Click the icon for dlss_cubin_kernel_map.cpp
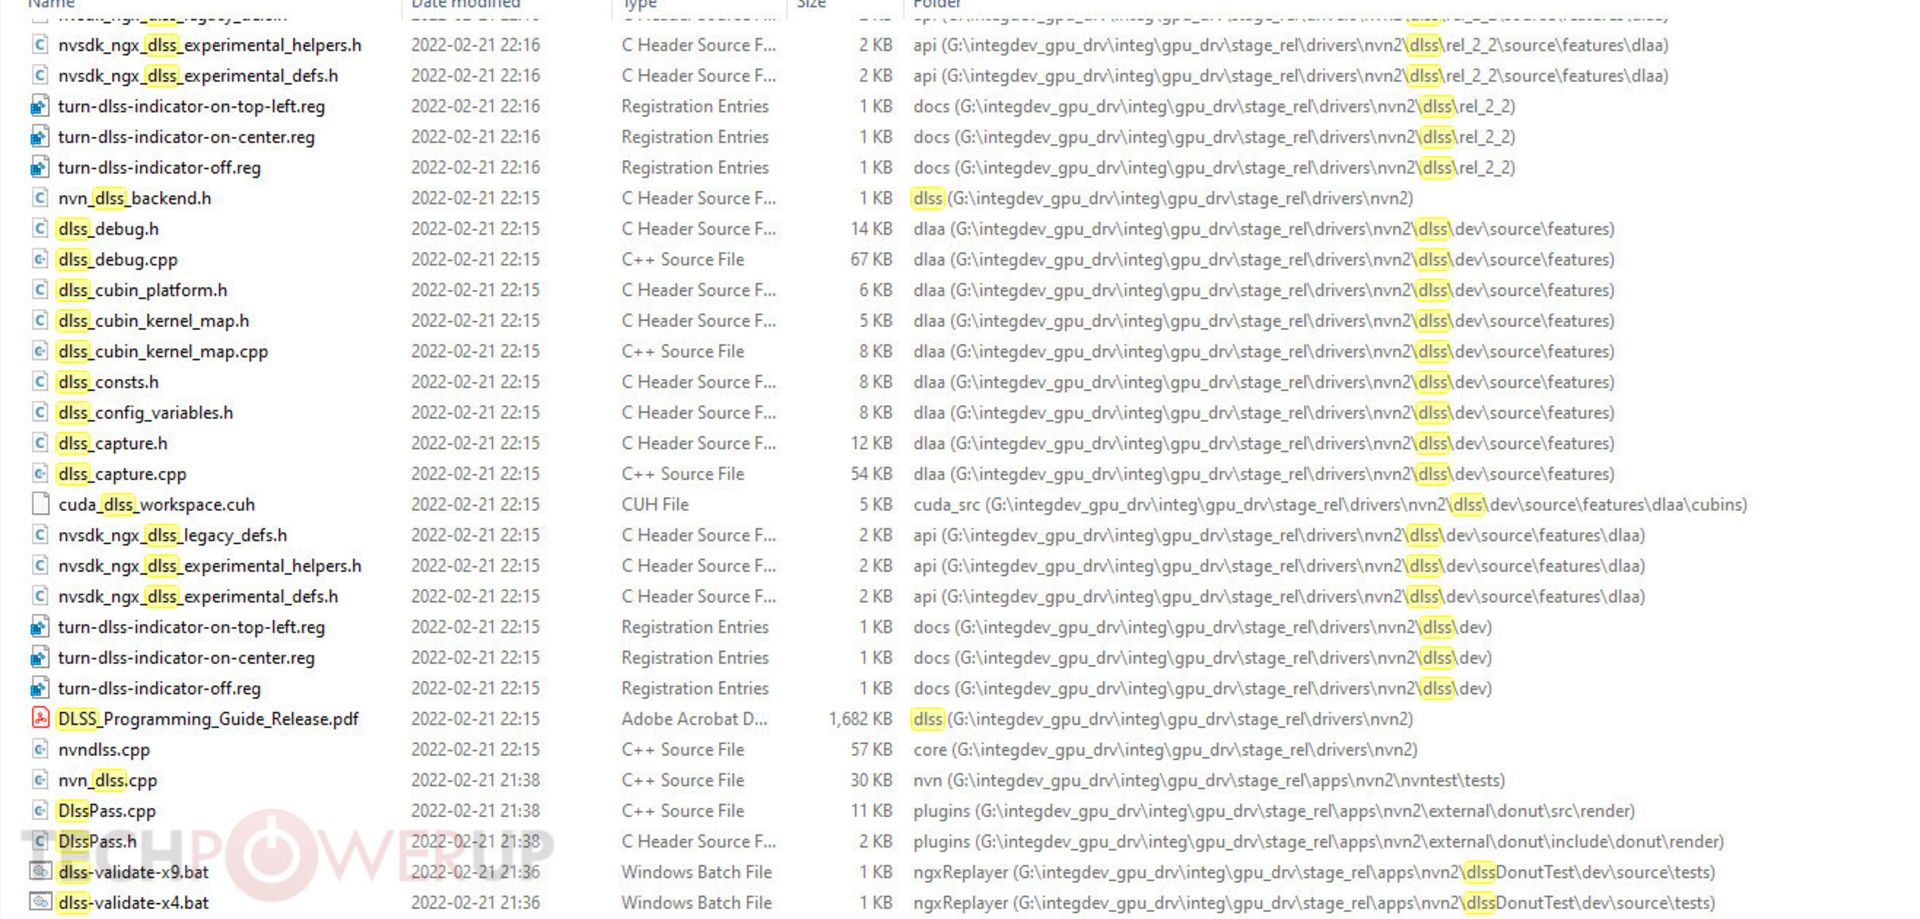Image resolution: width=1920 pixels, height=919 pixels. point(40,351)
